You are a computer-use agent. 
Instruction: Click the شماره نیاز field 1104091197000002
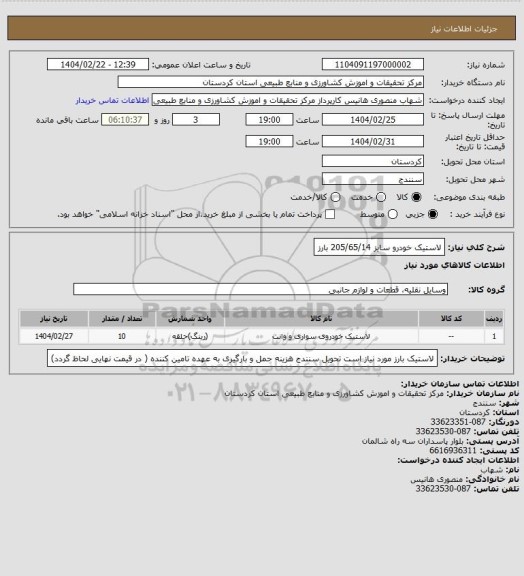click(x=373, y=64)
